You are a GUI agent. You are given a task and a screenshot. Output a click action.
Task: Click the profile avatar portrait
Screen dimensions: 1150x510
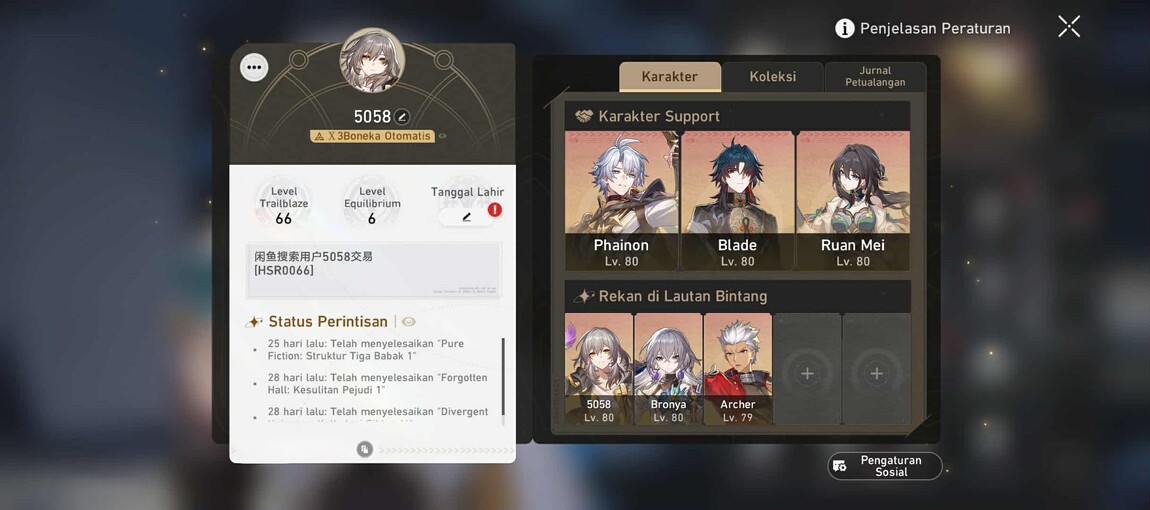[x=373, y=61]
